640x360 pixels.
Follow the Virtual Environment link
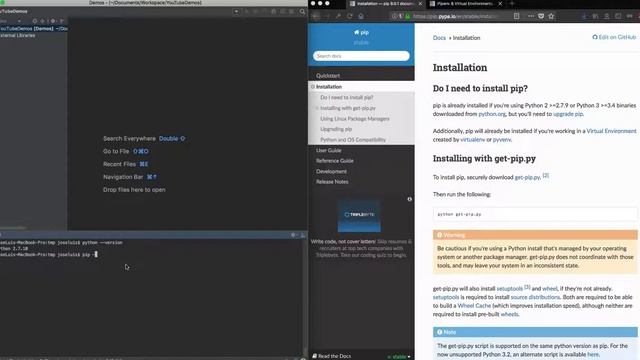(611, 131)
